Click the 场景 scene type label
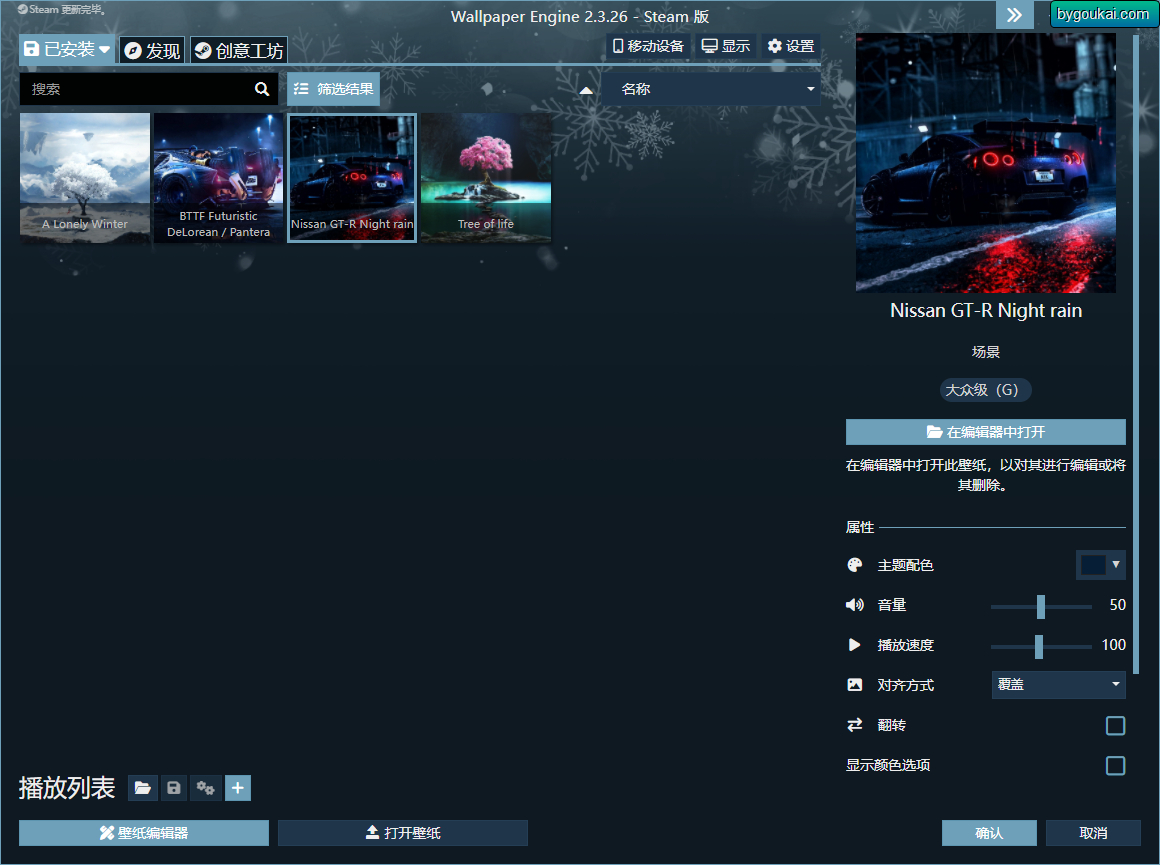This screenshot has height=865, width=1160. pyautogui.click(x=985, y=352)
